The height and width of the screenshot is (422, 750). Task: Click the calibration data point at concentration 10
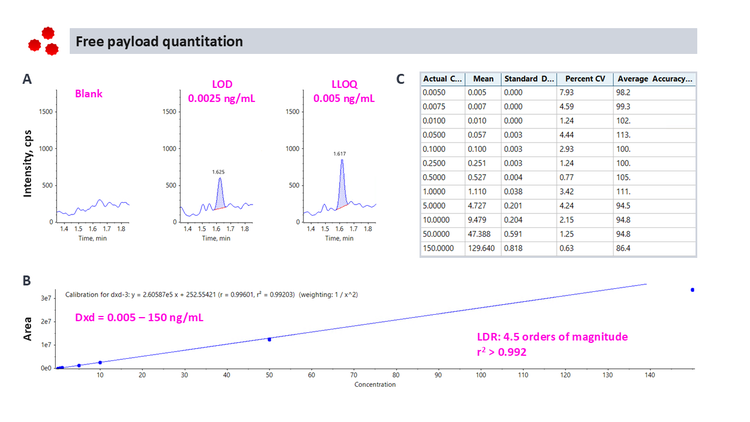[x=100, y=362]
